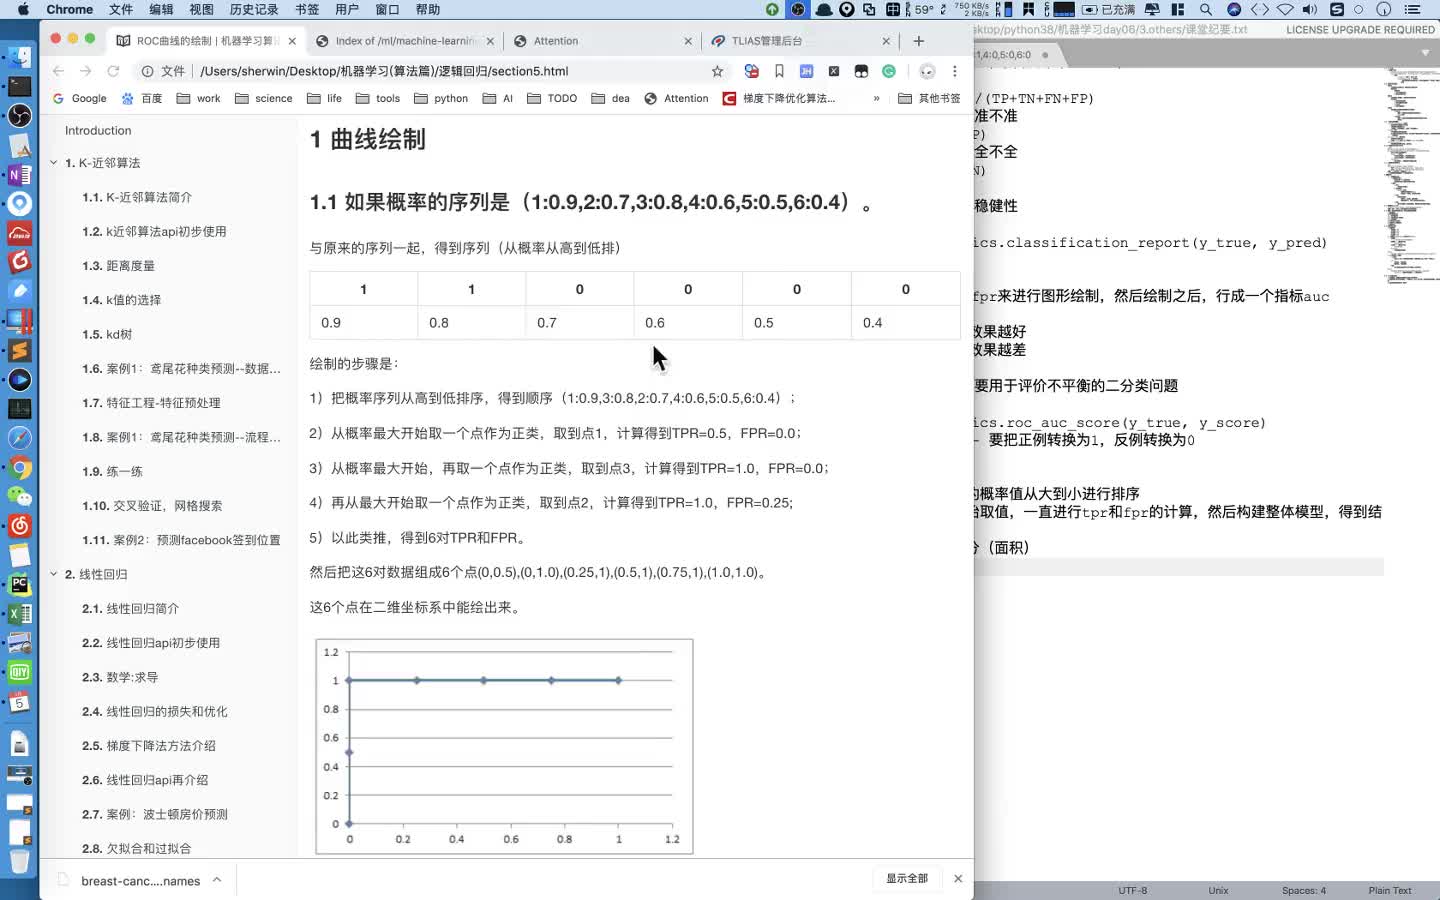Go to 2.7. 案例：波士顿房价预测

pyautogui.click(x=155, y=814)
